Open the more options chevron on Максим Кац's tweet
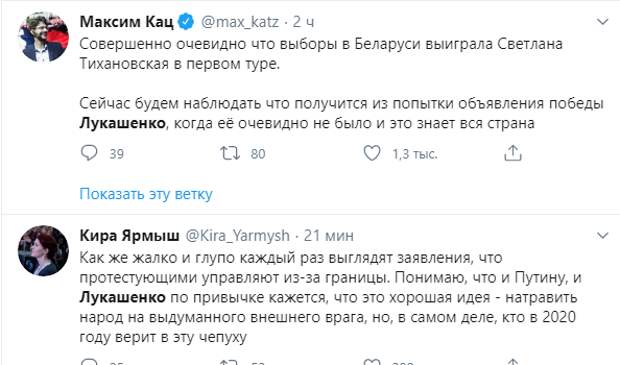Viewport: 620px width, 365px height. (x=602, y=21)
